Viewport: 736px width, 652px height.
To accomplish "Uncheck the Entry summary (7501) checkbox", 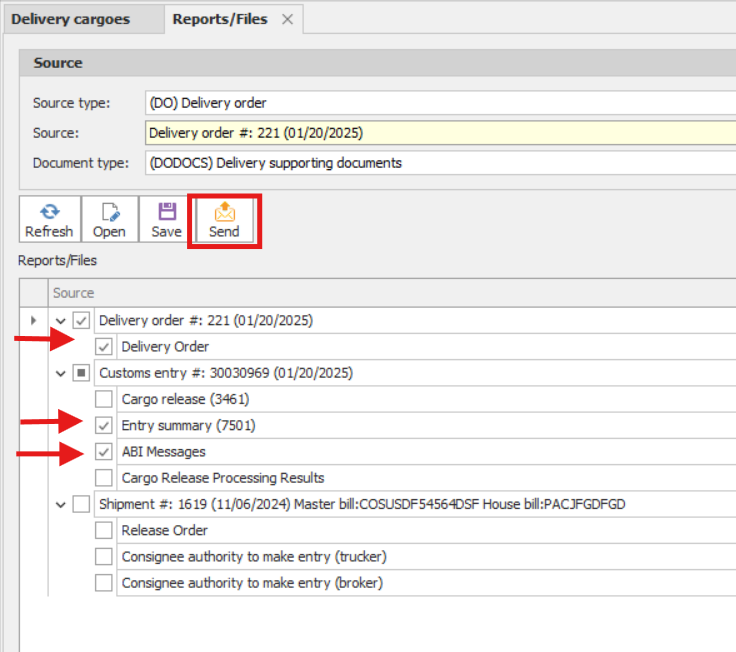I will tap(104, 426).
